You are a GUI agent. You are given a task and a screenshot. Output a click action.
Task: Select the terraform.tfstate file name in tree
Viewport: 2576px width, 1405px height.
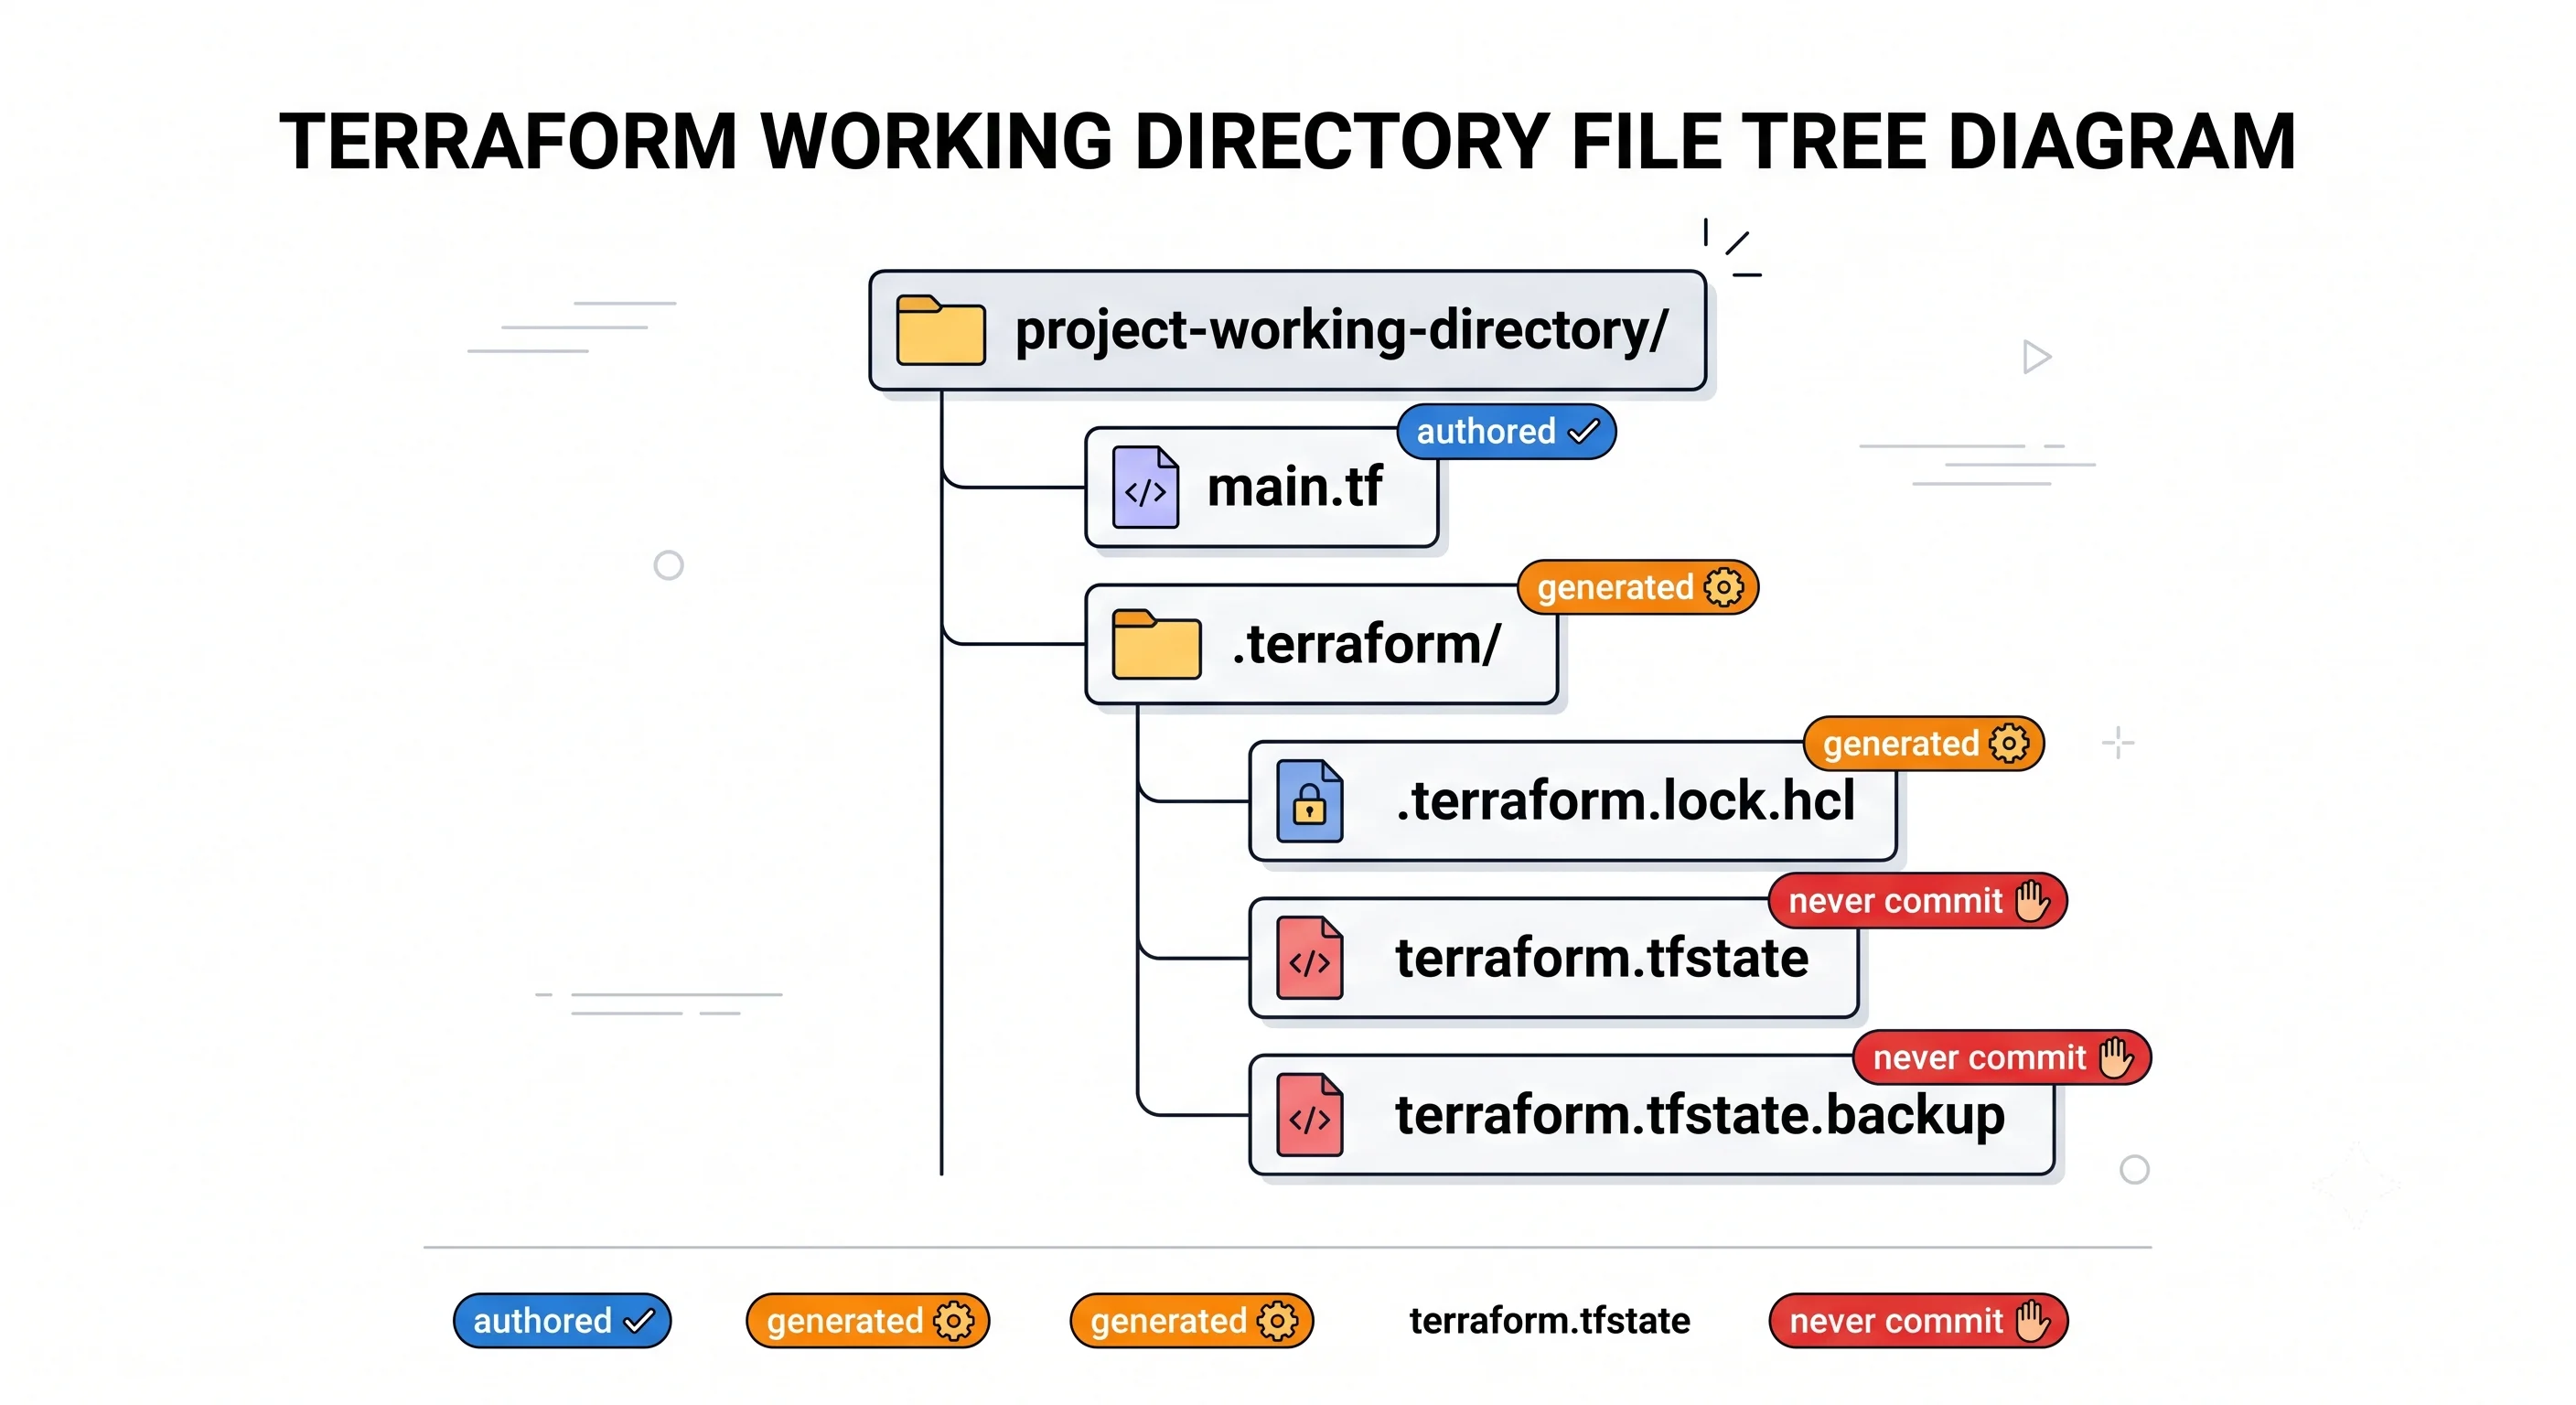point(1602,958)
